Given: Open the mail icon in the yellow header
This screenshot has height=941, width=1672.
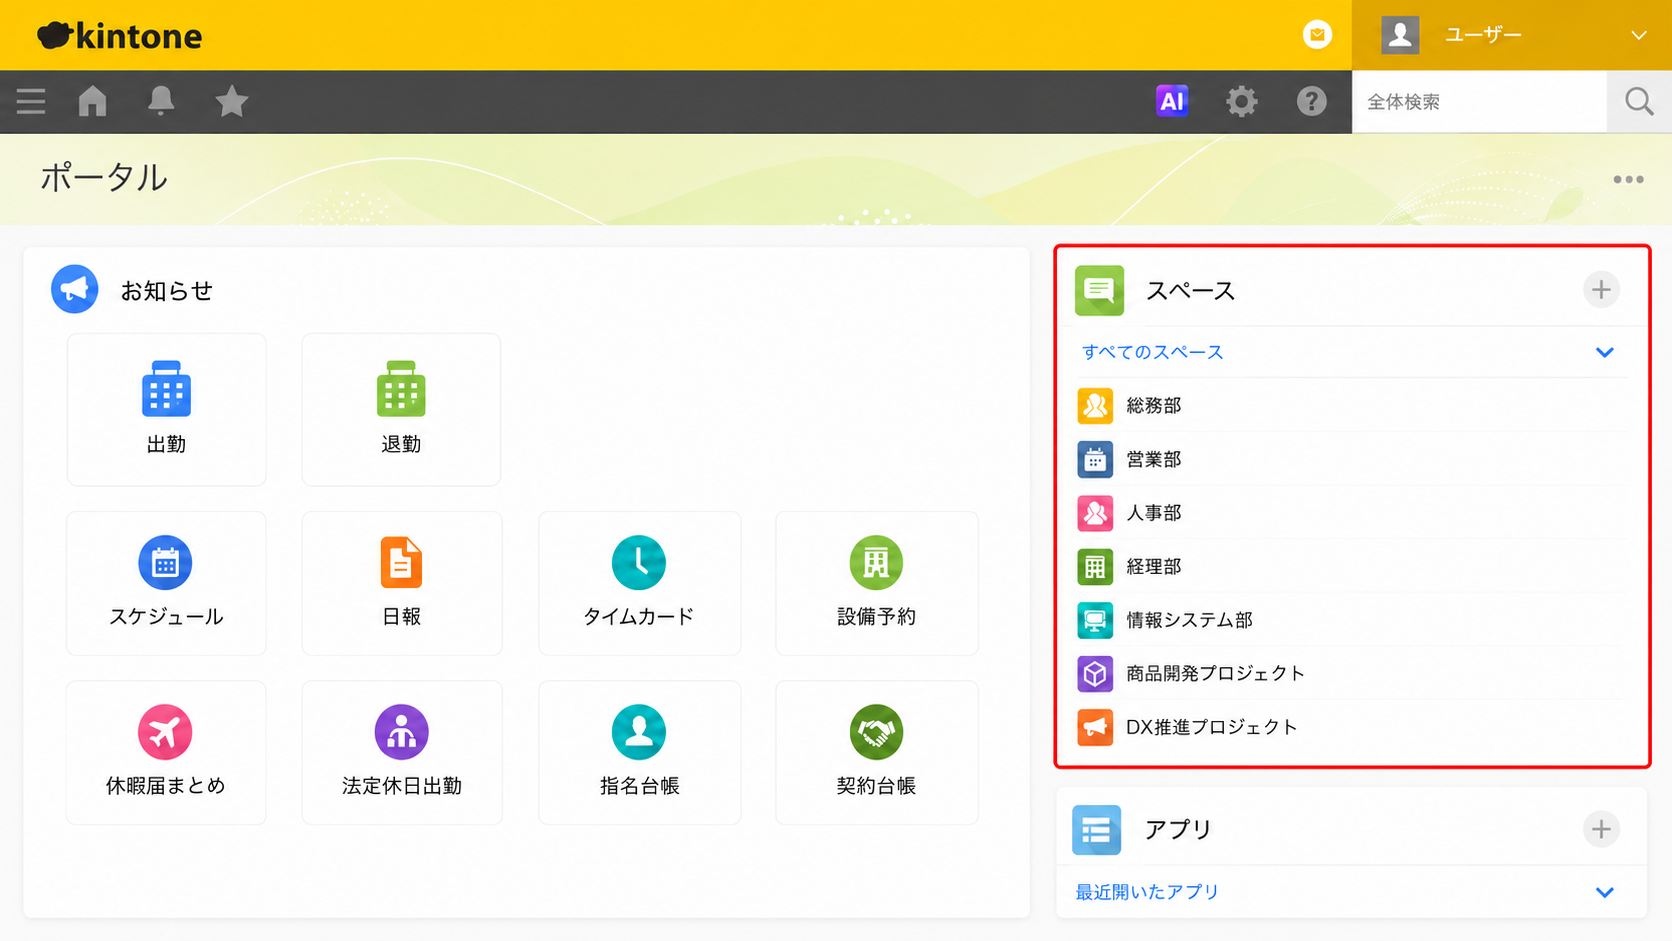Looking at the screenshot, I should pyautogui.click(x=1318, y=35).
